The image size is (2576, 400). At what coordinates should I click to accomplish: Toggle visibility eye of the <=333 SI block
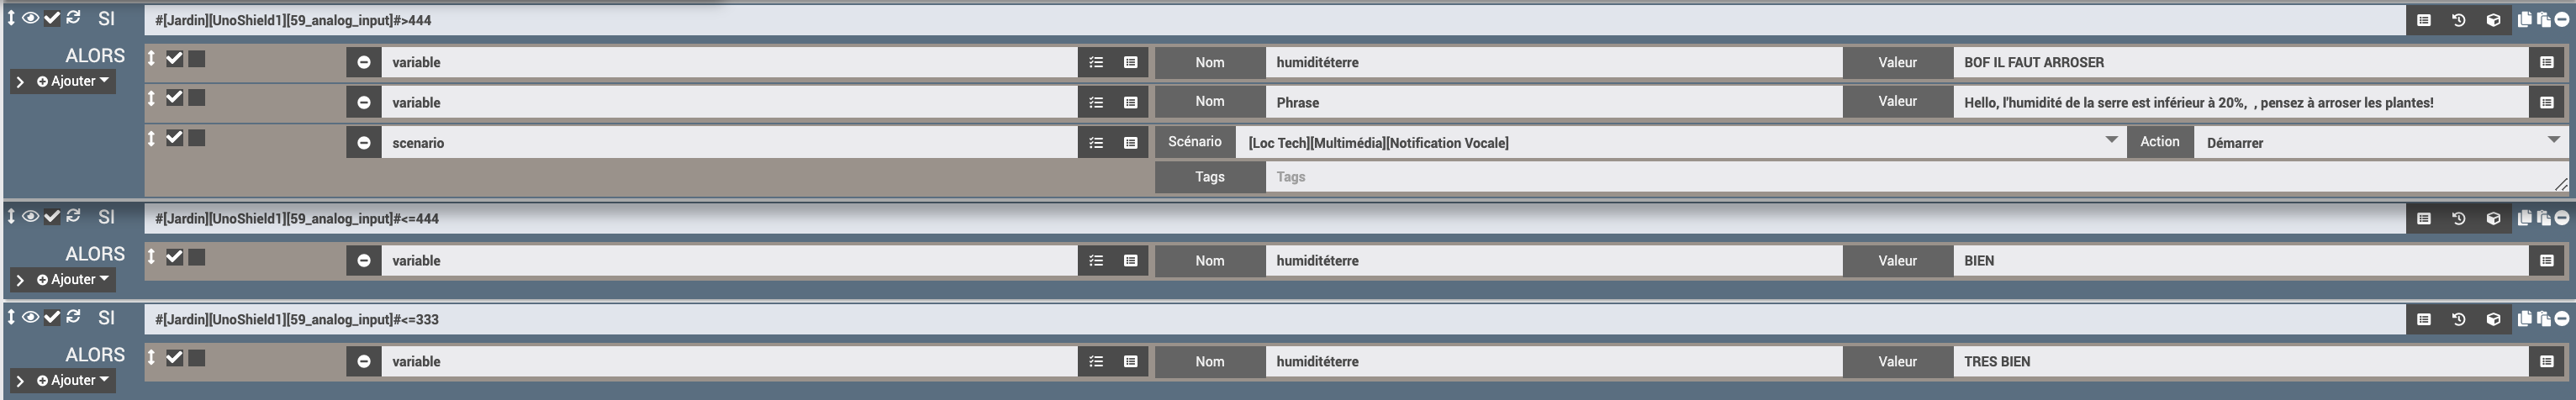(x=31, y=317)
